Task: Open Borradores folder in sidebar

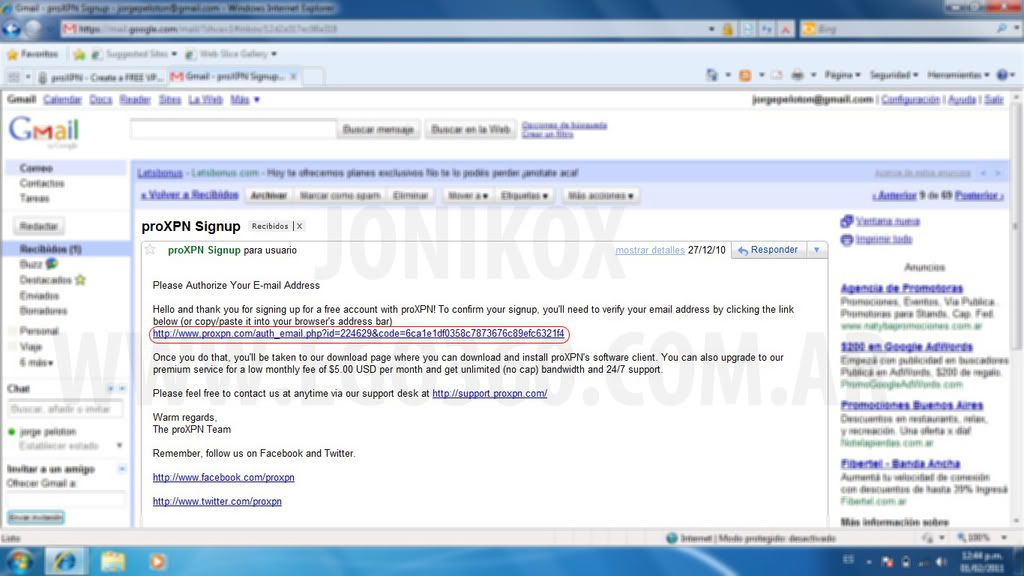Action: (x=44, y=311)
